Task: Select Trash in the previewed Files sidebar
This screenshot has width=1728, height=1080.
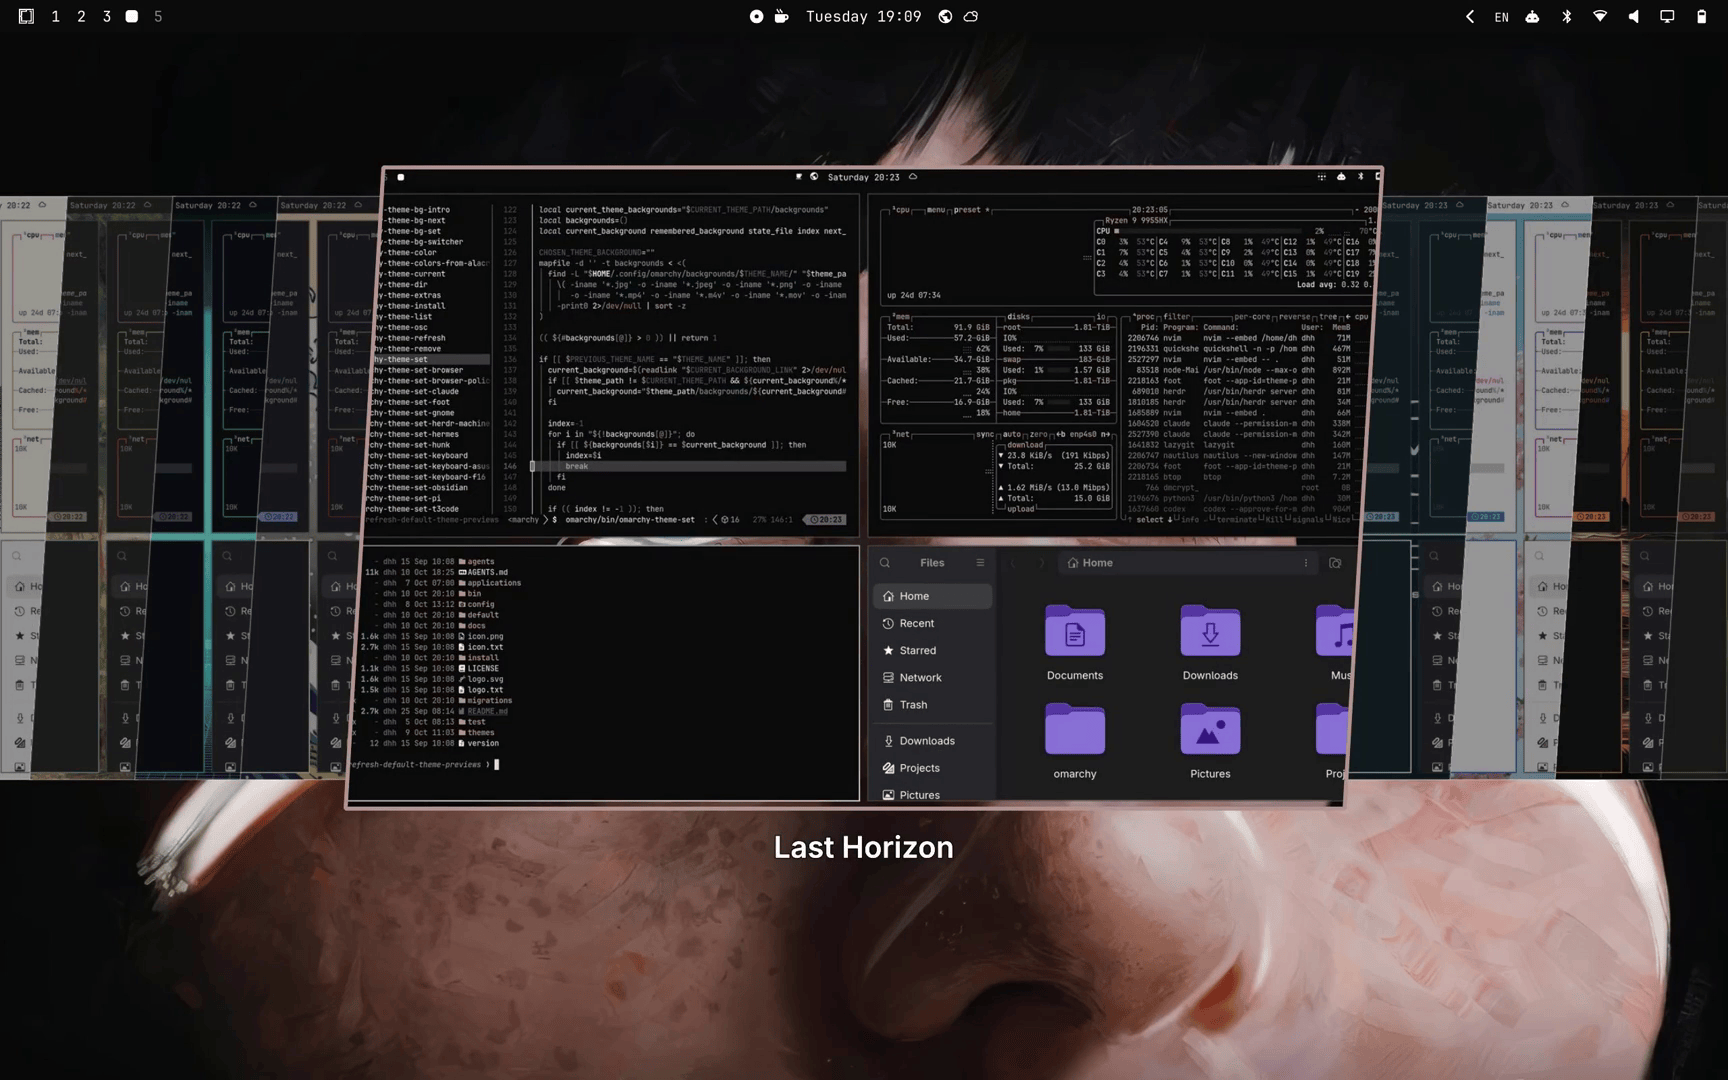Action: coord(933,704)
